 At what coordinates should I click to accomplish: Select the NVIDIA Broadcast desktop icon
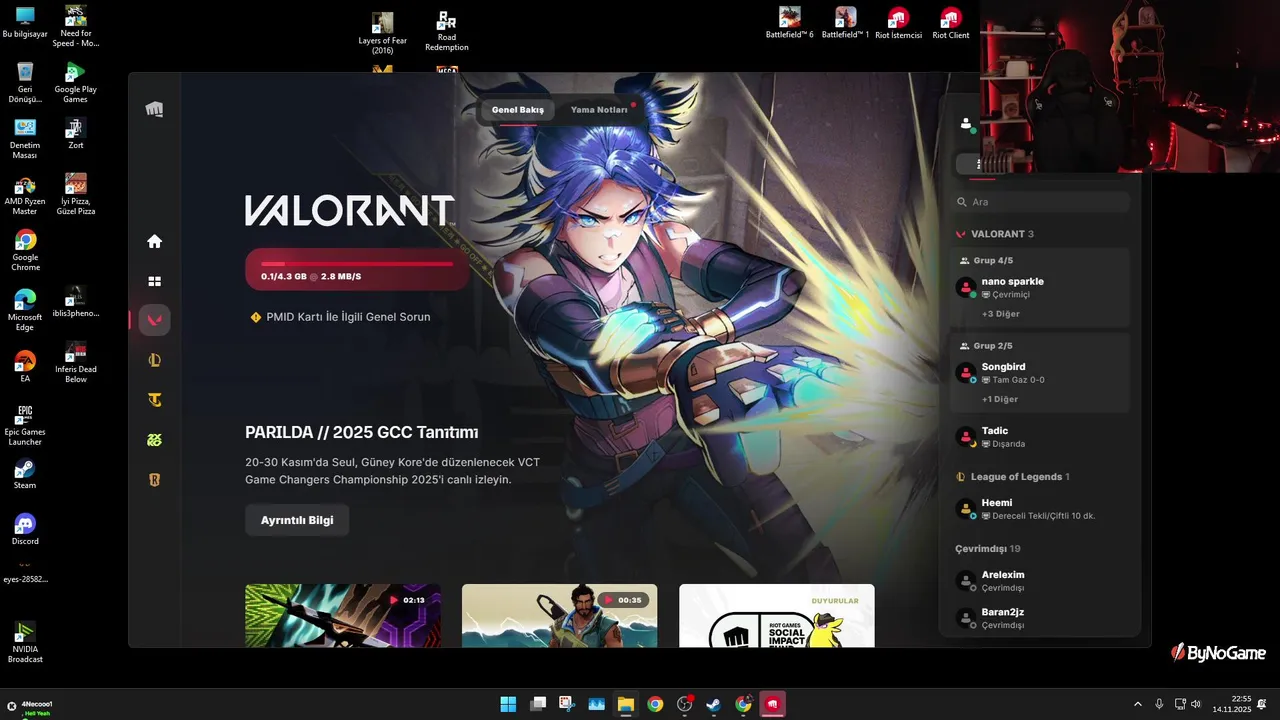[25, 643]
